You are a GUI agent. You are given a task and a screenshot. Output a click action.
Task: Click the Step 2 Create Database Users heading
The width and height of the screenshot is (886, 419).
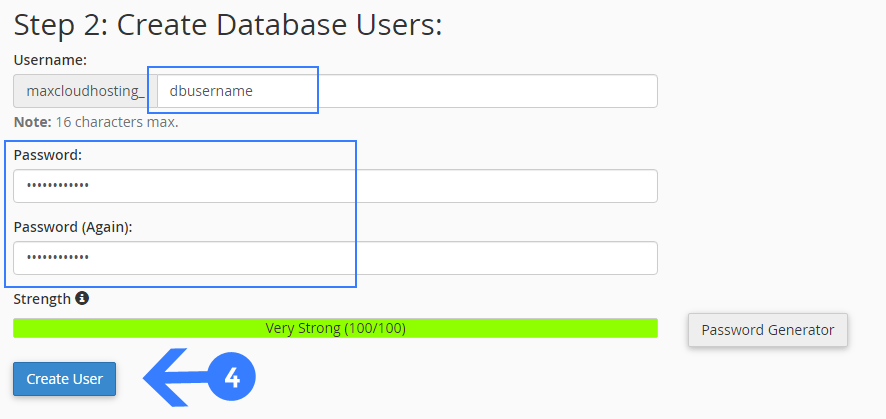(228, 25)
